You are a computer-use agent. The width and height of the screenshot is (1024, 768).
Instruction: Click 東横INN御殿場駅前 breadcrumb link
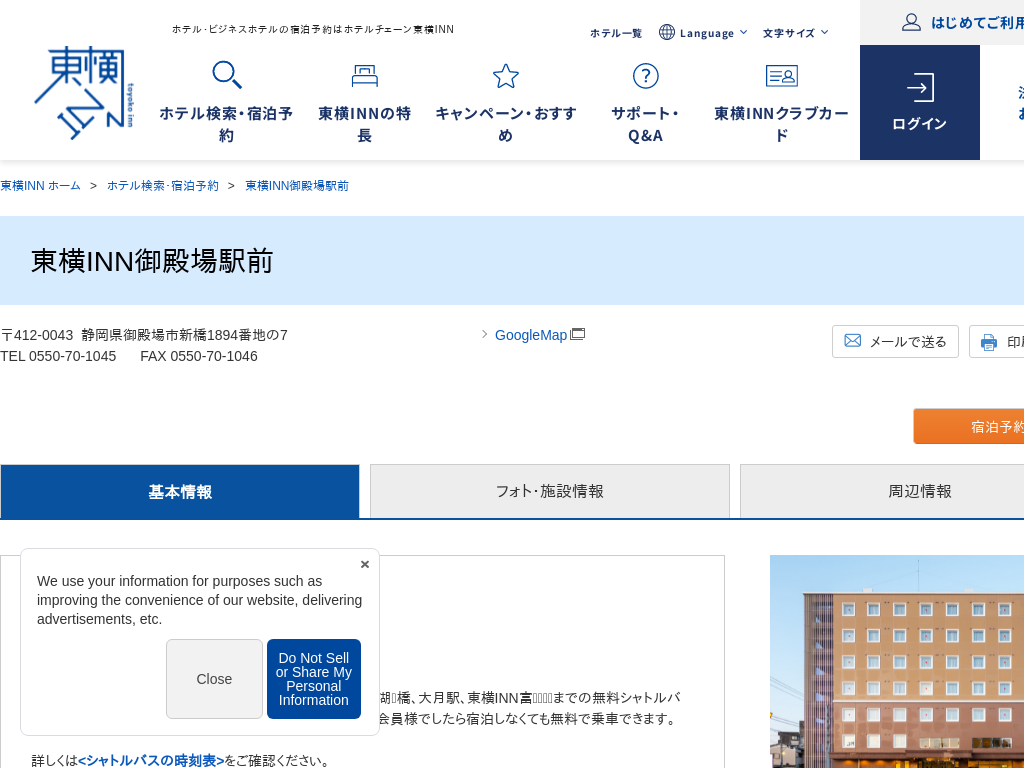coord(296,185)
